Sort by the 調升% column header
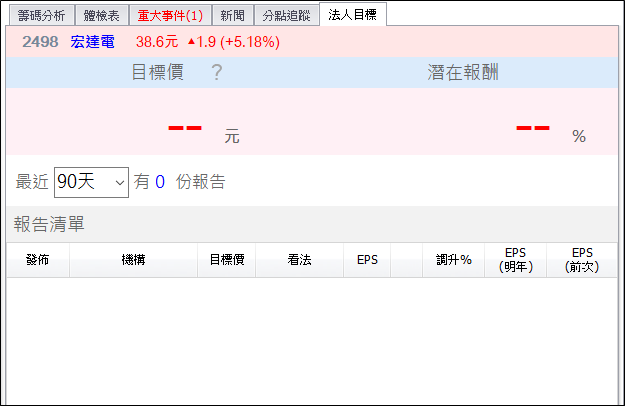 (454, 260)
